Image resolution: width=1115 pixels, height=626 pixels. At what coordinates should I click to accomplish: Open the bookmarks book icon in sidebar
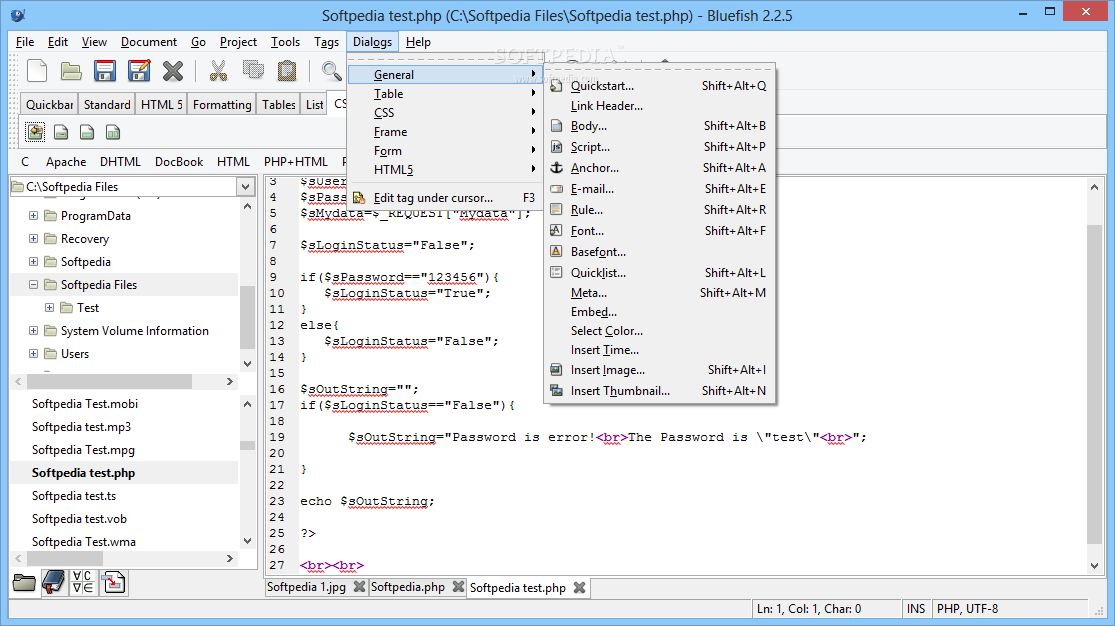pos(53,583)
